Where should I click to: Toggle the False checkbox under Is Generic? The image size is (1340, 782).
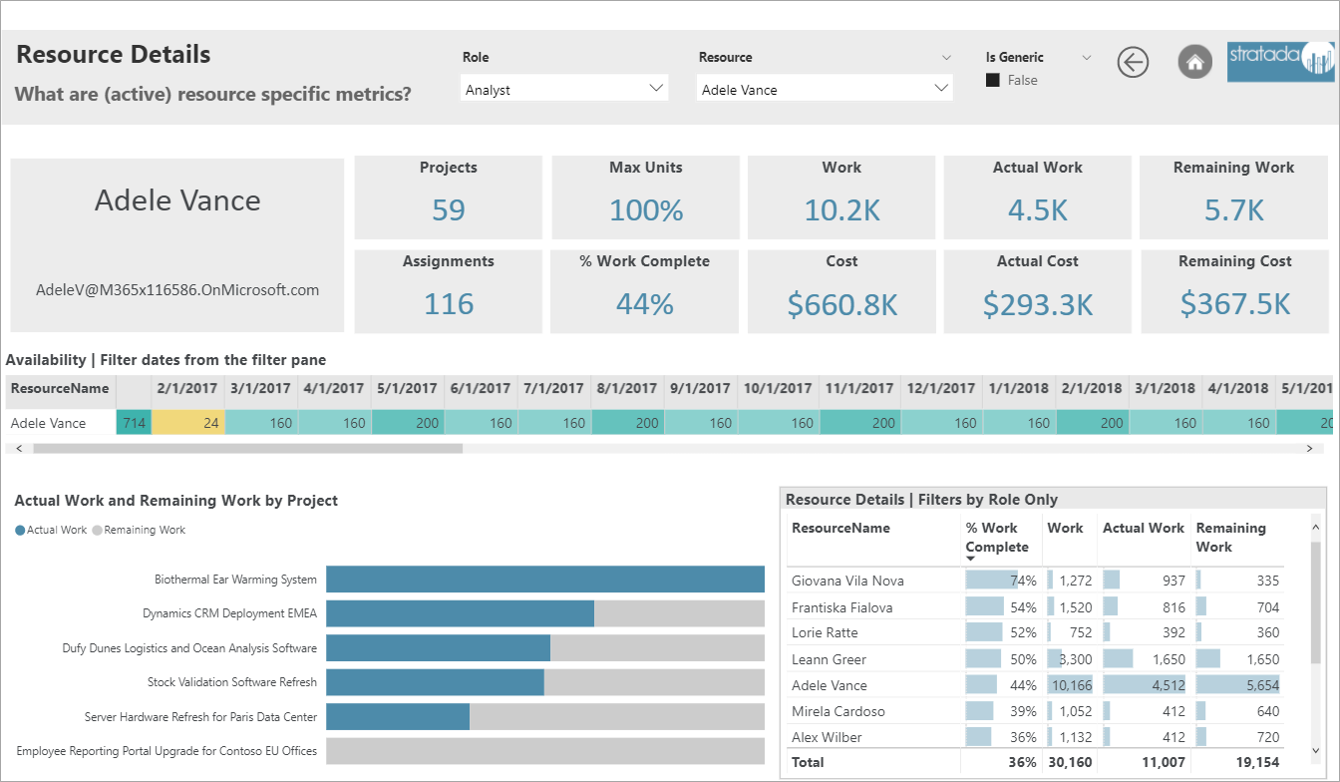click(993, 80)
